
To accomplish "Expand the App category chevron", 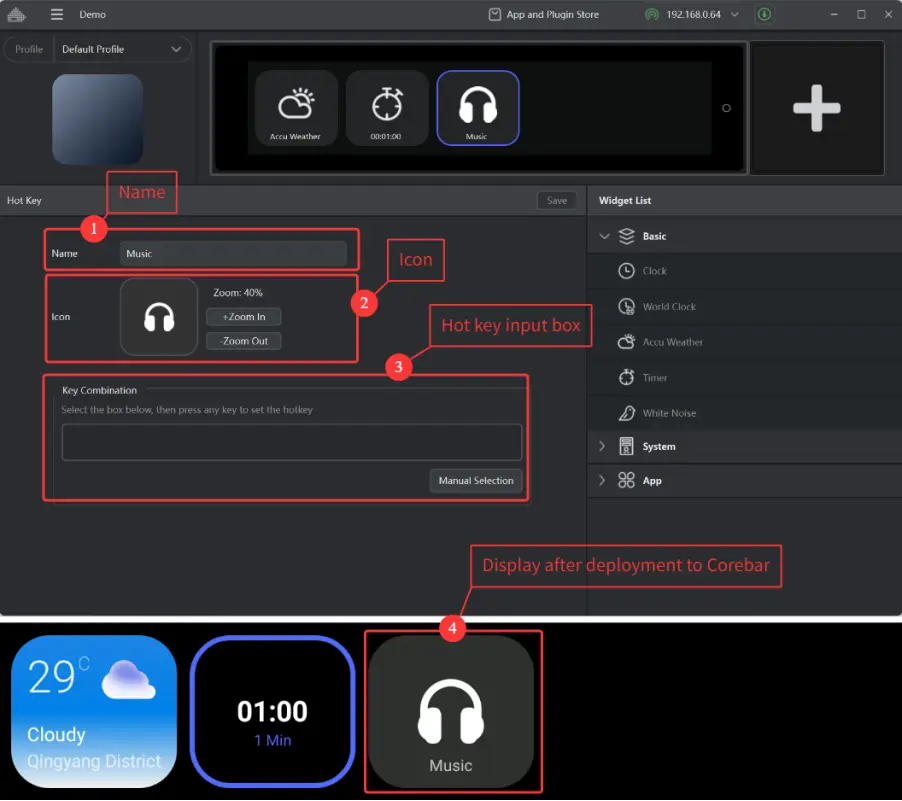I will point(602,480).
